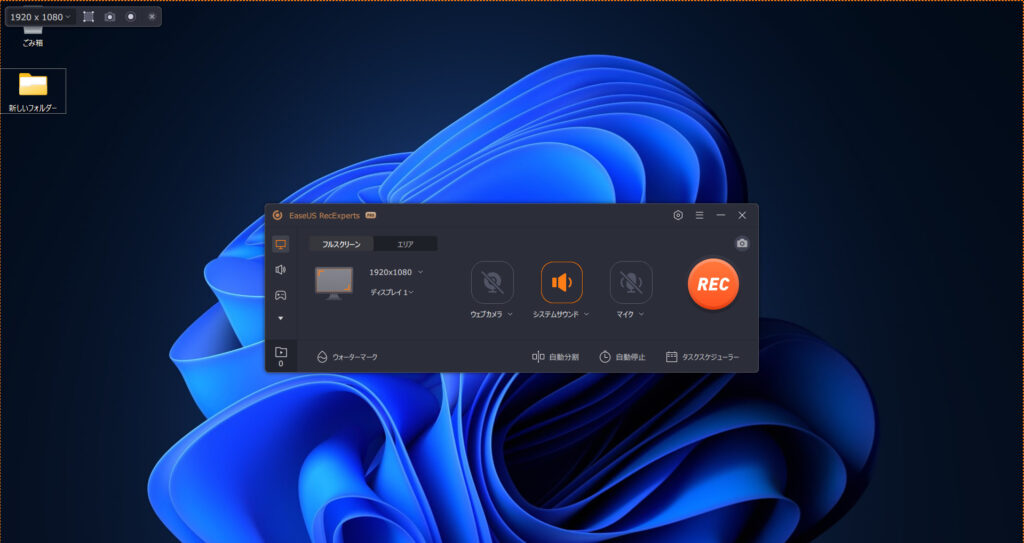This screenshot has height=543, width=1024.
Task: Select screen recording mode monitor icon in sidebar
Action: click(x=281, y=244)
